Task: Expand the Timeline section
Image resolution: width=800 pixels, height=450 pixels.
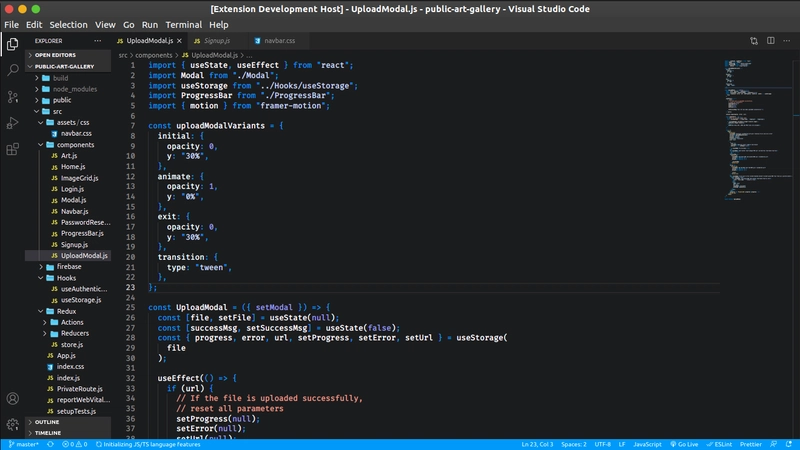Action: pyautogui.click(x=68, y=433)
